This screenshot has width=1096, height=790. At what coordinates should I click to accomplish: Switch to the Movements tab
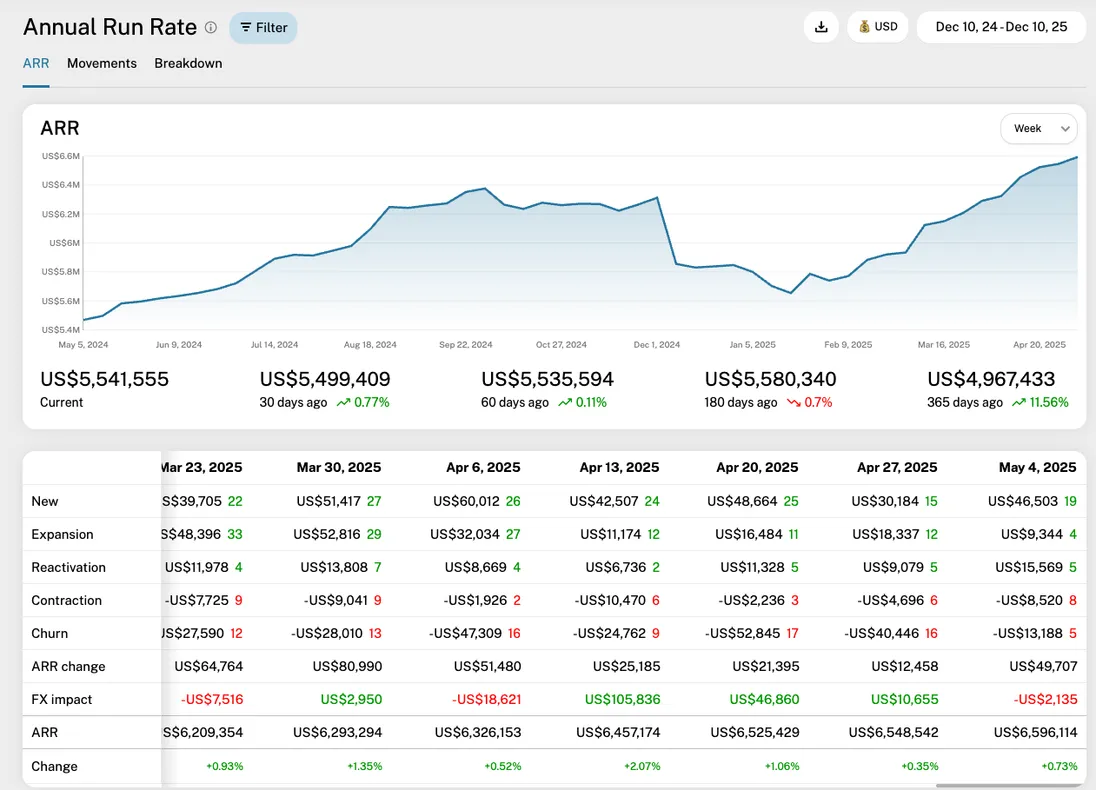pos(102,63)
